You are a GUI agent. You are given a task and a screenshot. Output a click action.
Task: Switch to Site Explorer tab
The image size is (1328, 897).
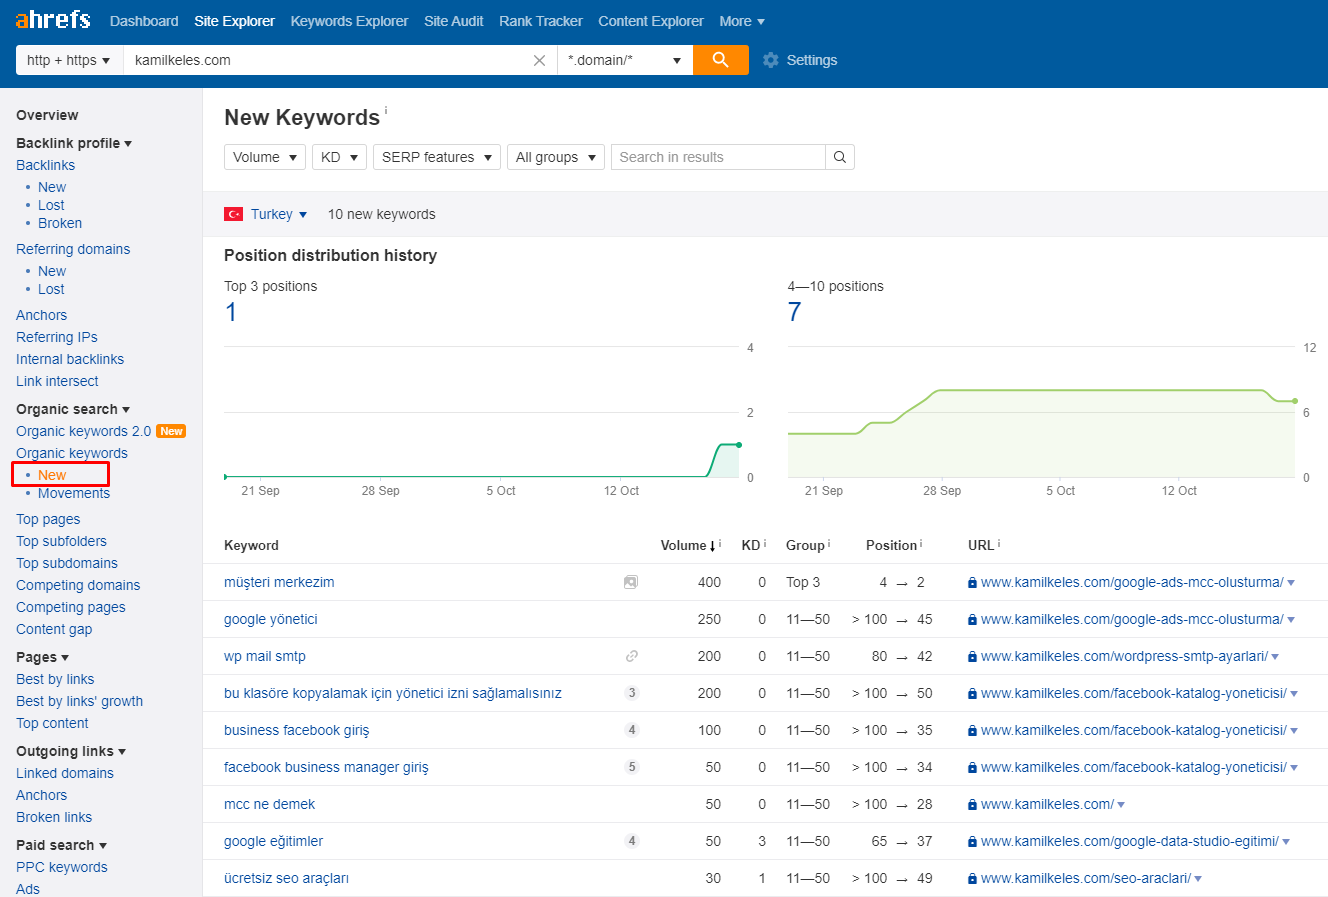coord(234,21)
